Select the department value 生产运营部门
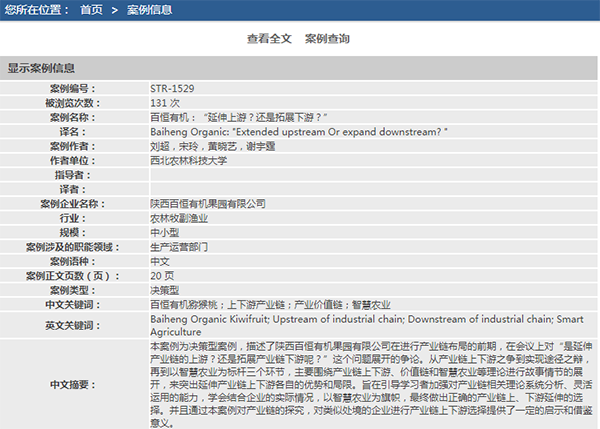 180,246
